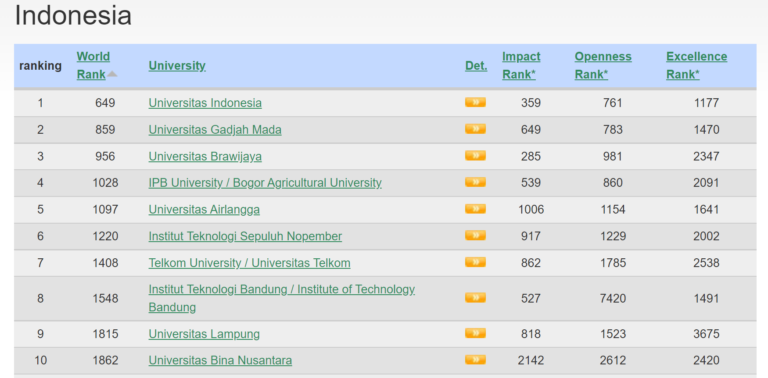The width and height of the screenshot is (768, 378).
Task: Click excellence rank value 1177
Action: coord(706,103)
